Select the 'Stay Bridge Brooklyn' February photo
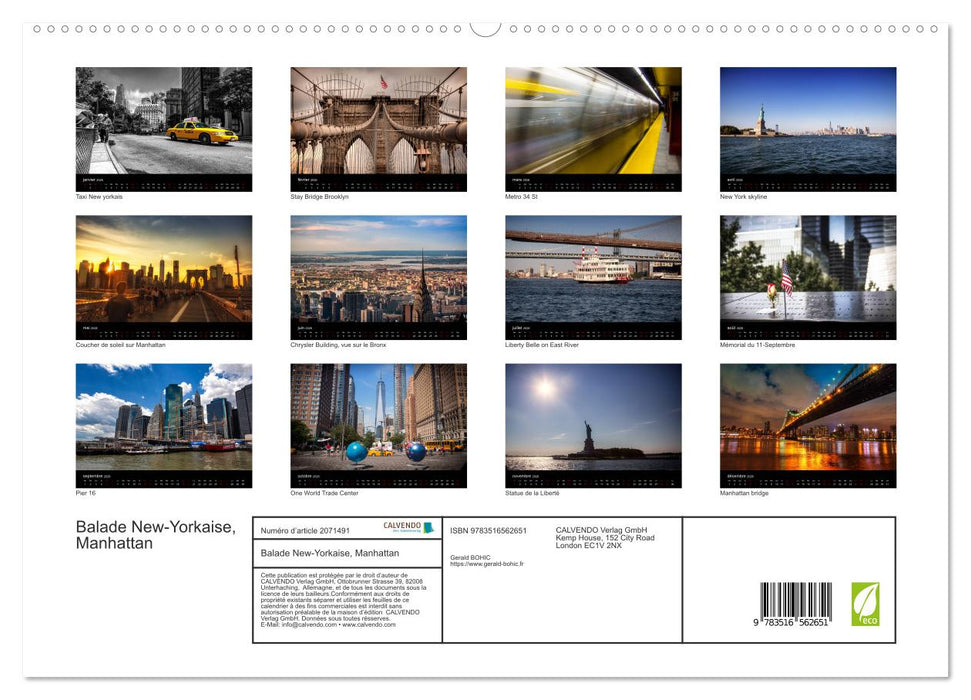Screen dimensions: 971x700 coord(378,125)
